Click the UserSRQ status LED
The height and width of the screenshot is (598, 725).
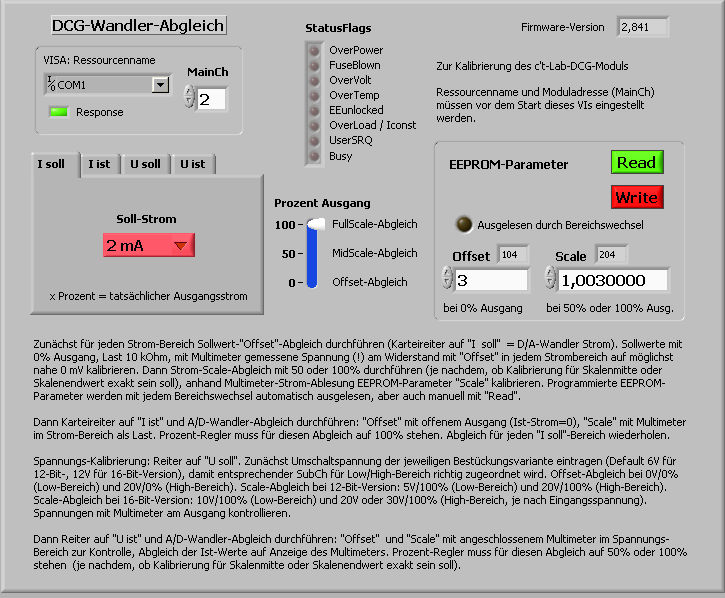coord(315,141)
